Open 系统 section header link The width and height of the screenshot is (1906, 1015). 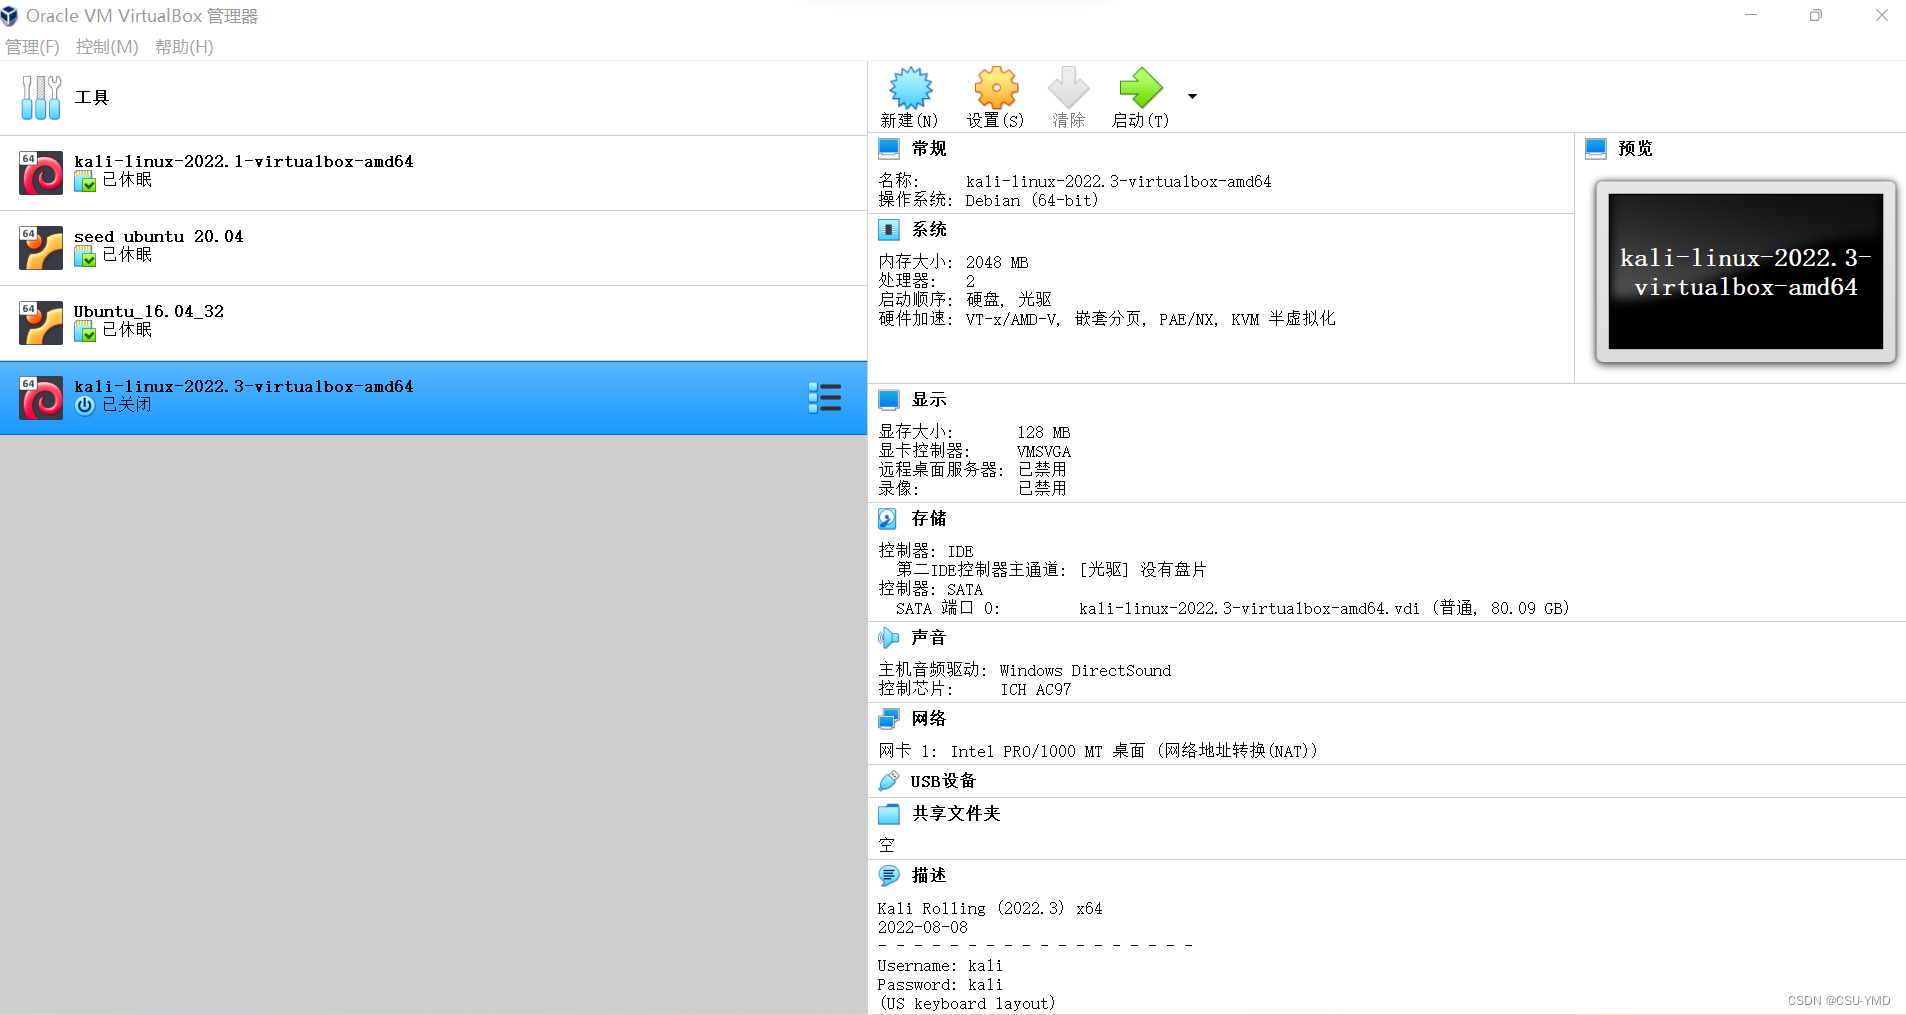(x=929, y=230)
